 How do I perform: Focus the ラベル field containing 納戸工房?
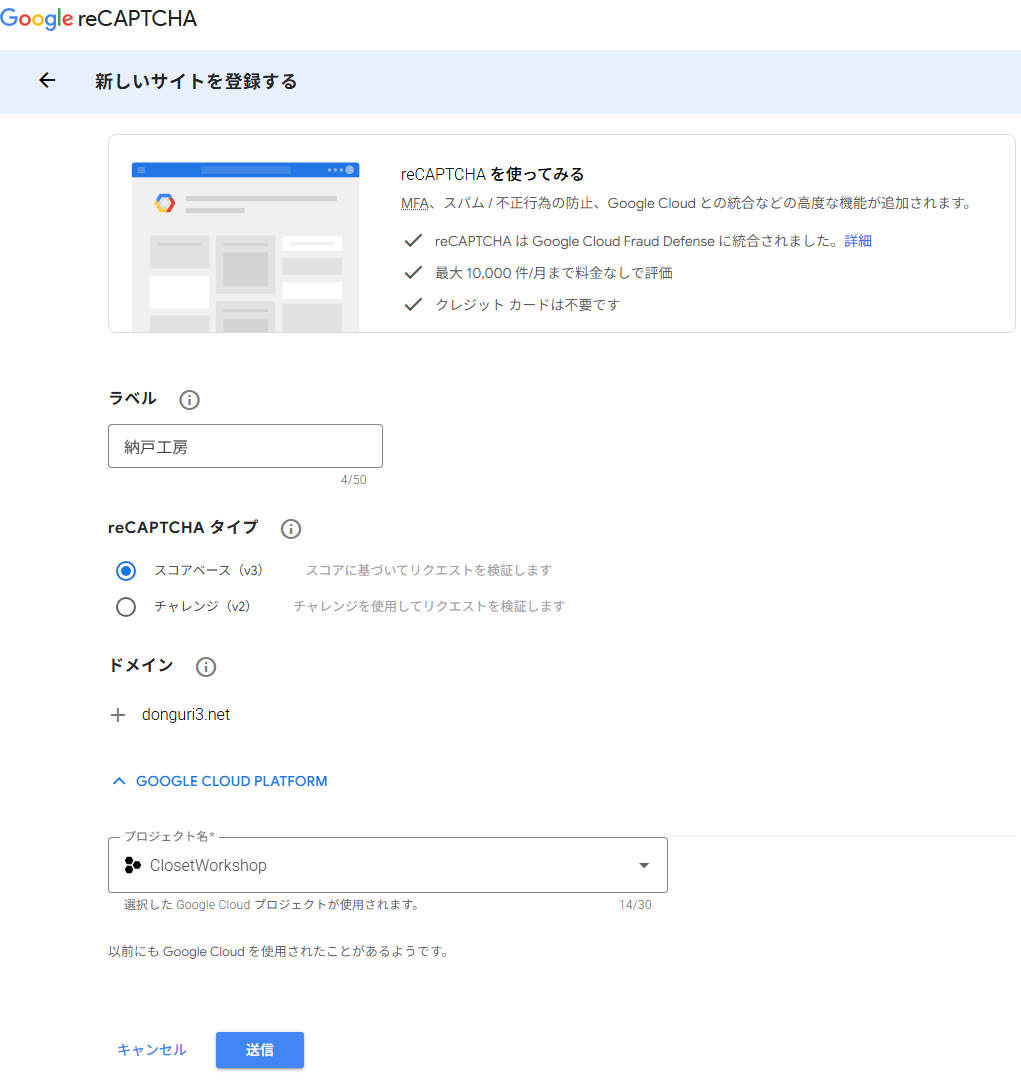[x=245, y=446]
